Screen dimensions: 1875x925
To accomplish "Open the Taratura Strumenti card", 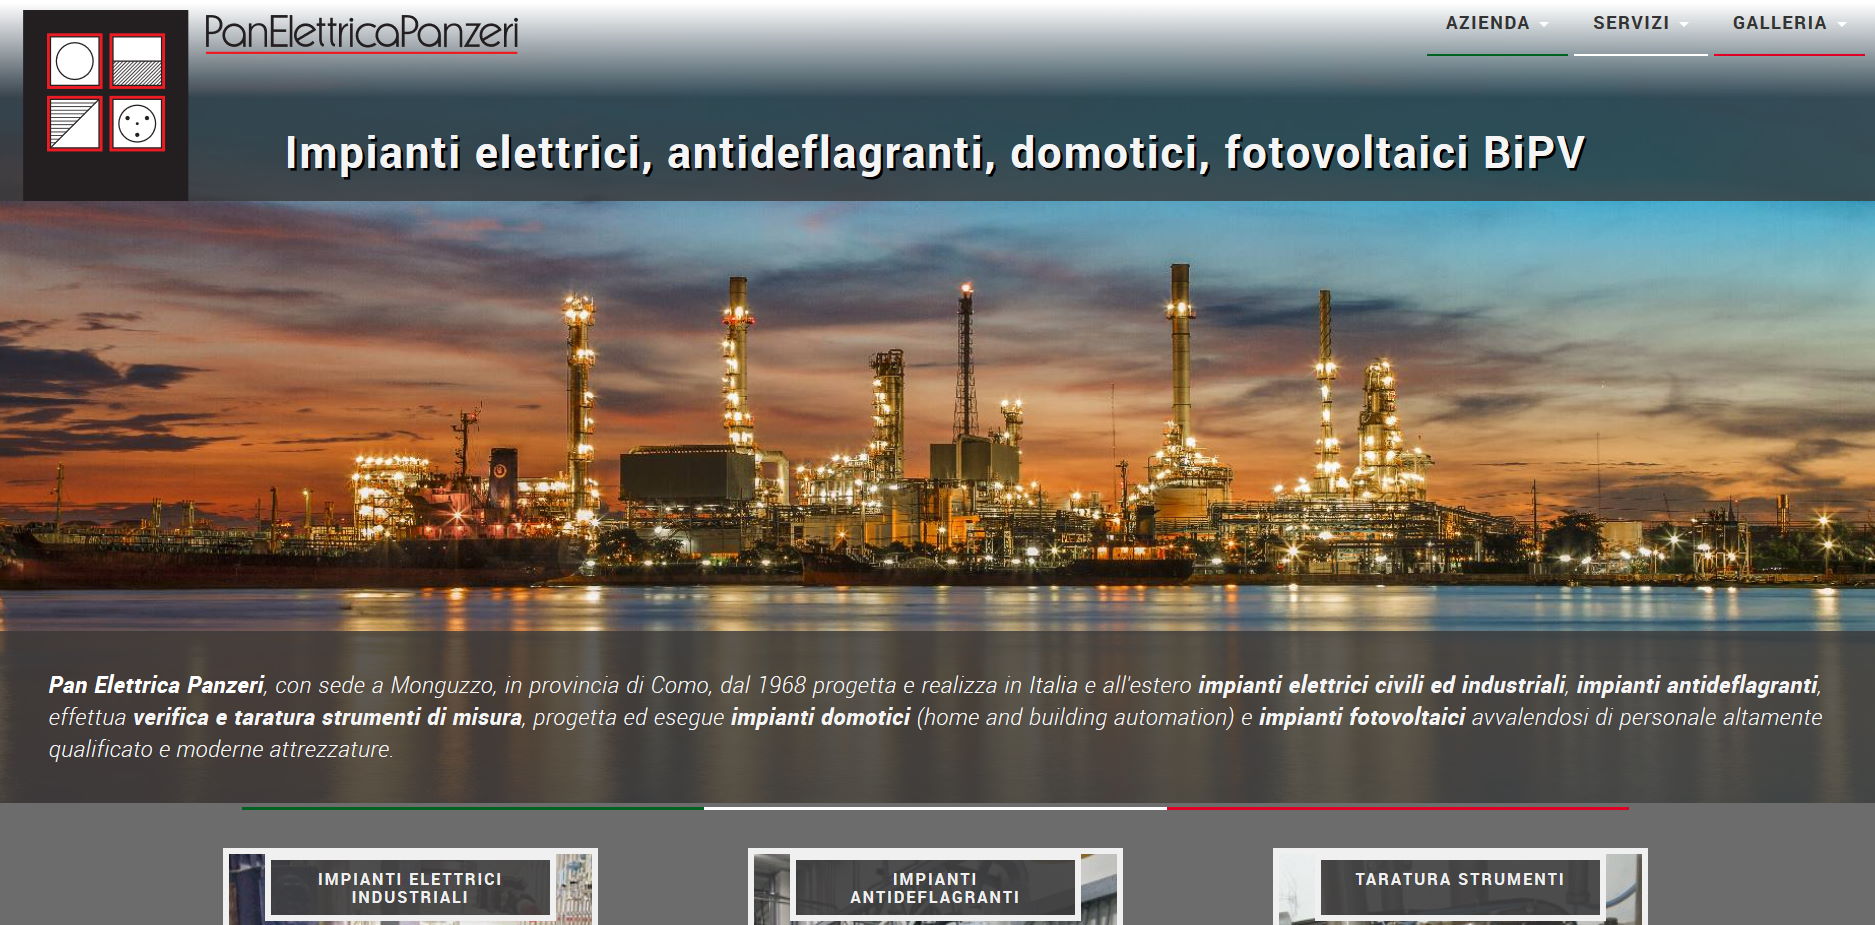I will [x=1459, y=880].
